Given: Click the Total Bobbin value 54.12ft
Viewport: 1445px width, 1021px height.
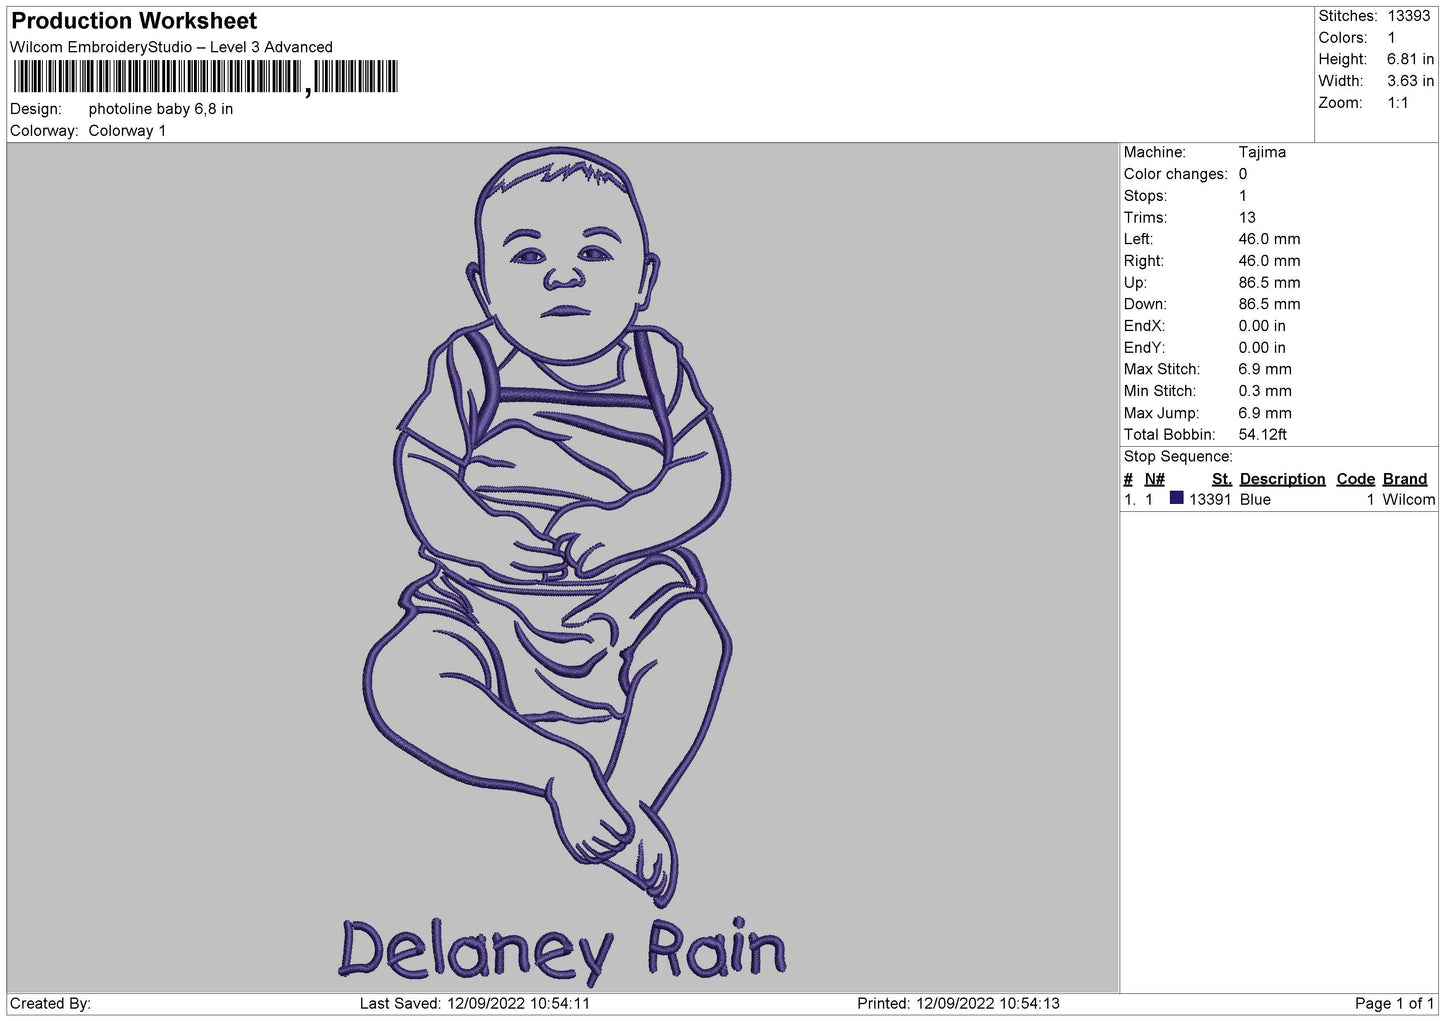Looking at the screenshot, I should (x=1263, y=435).
